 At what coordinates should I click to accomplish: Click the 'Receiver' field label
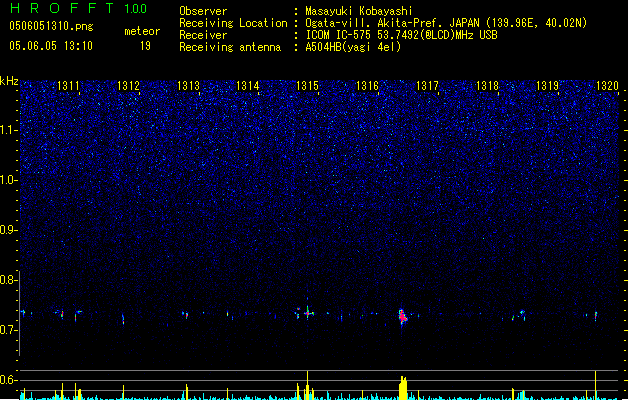pos(203,35)
